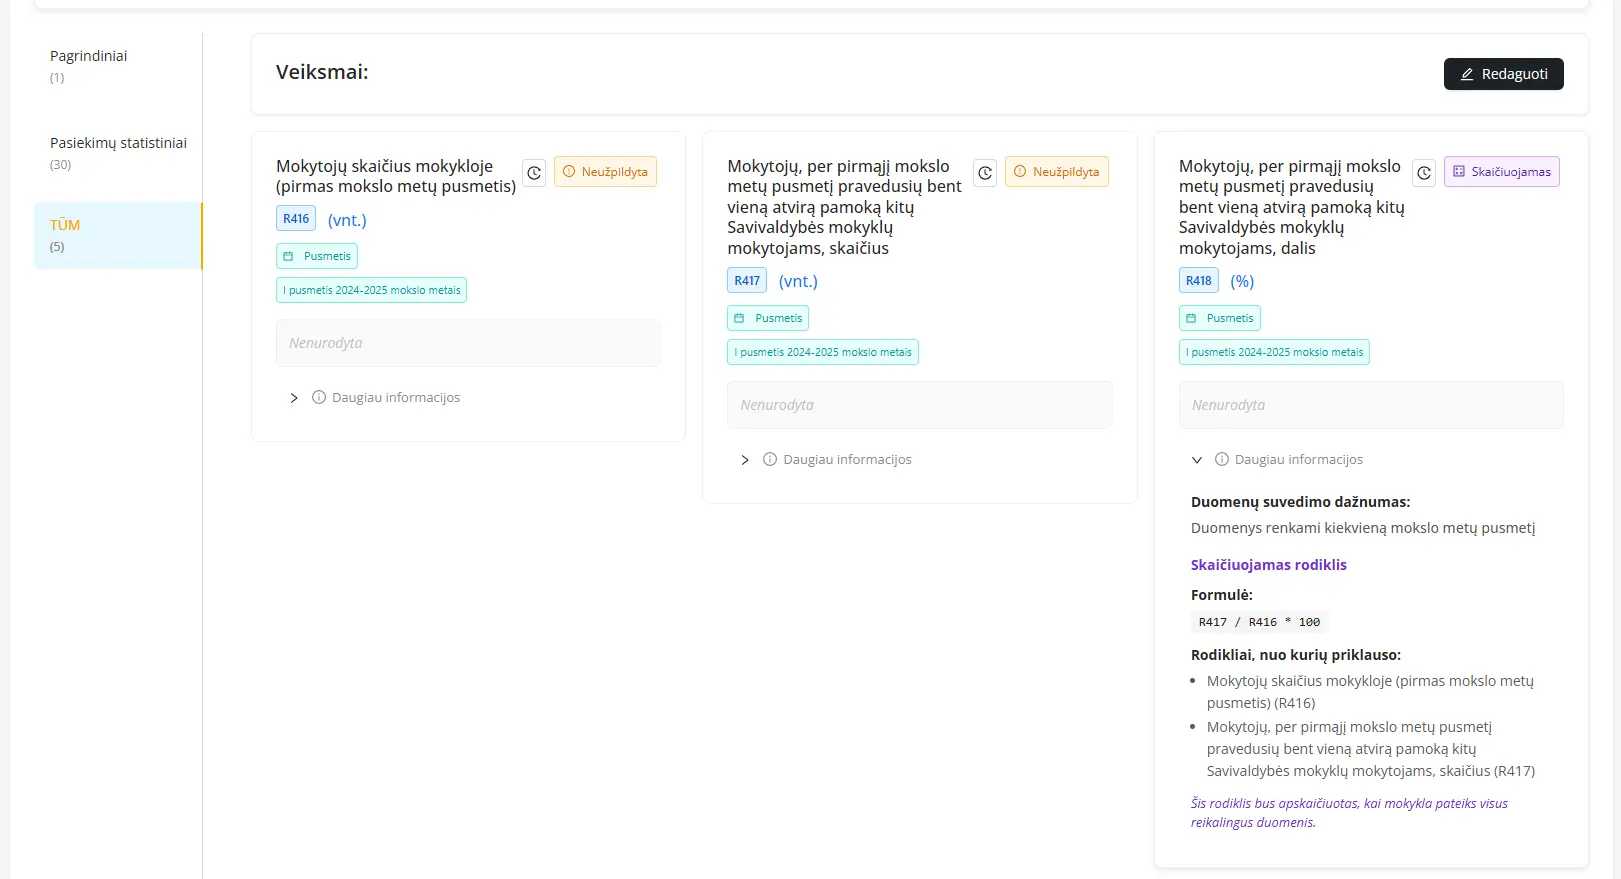
Task: Collapse Daugiau informacijos in R418 card
Action: click(x=1197, y=460)
